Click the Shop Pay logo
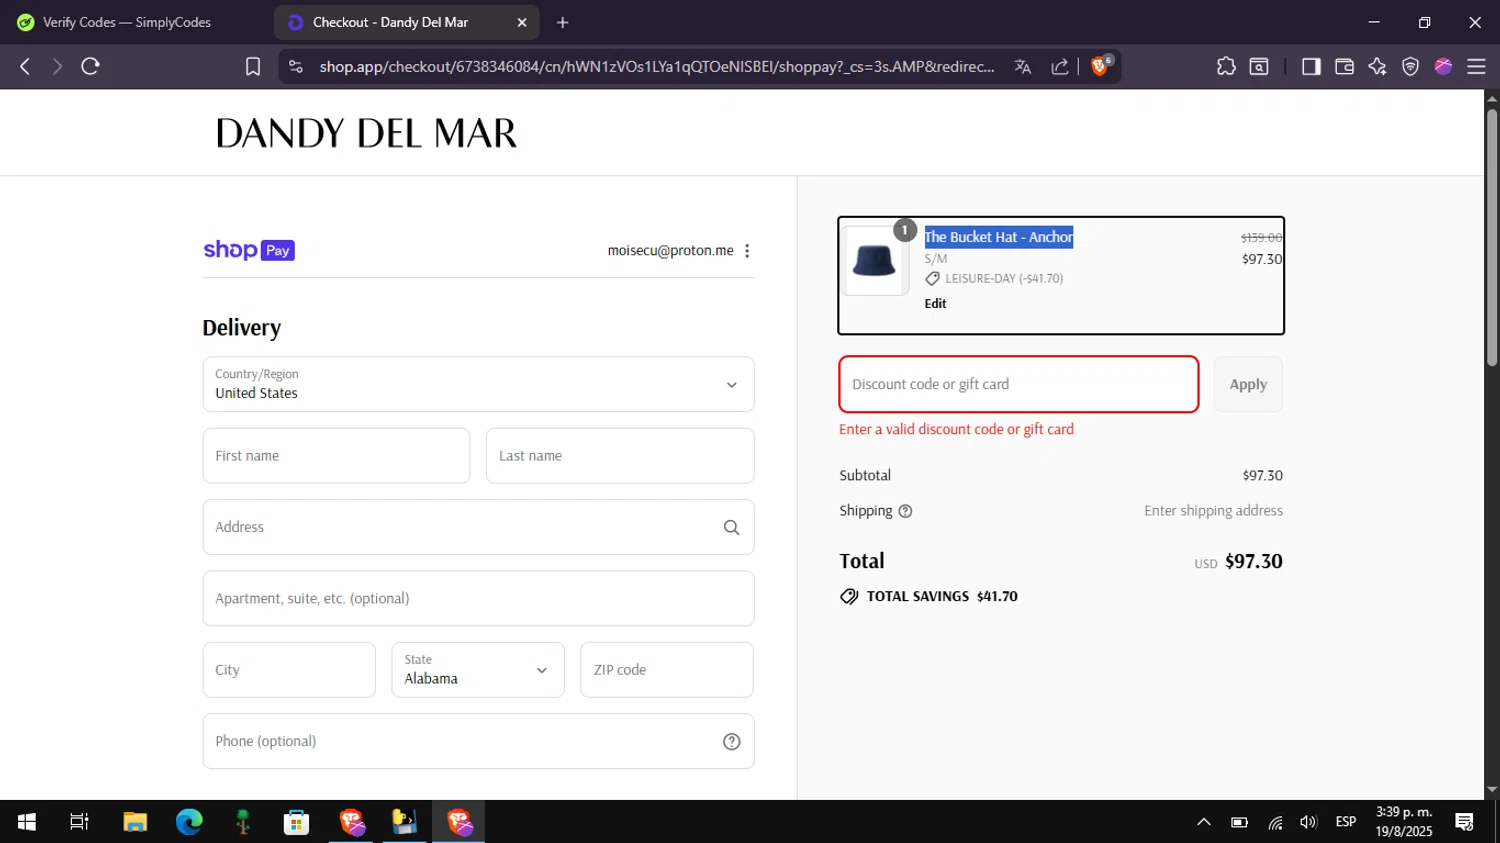The image size is (1500, 843). click(x=249, y=250)
